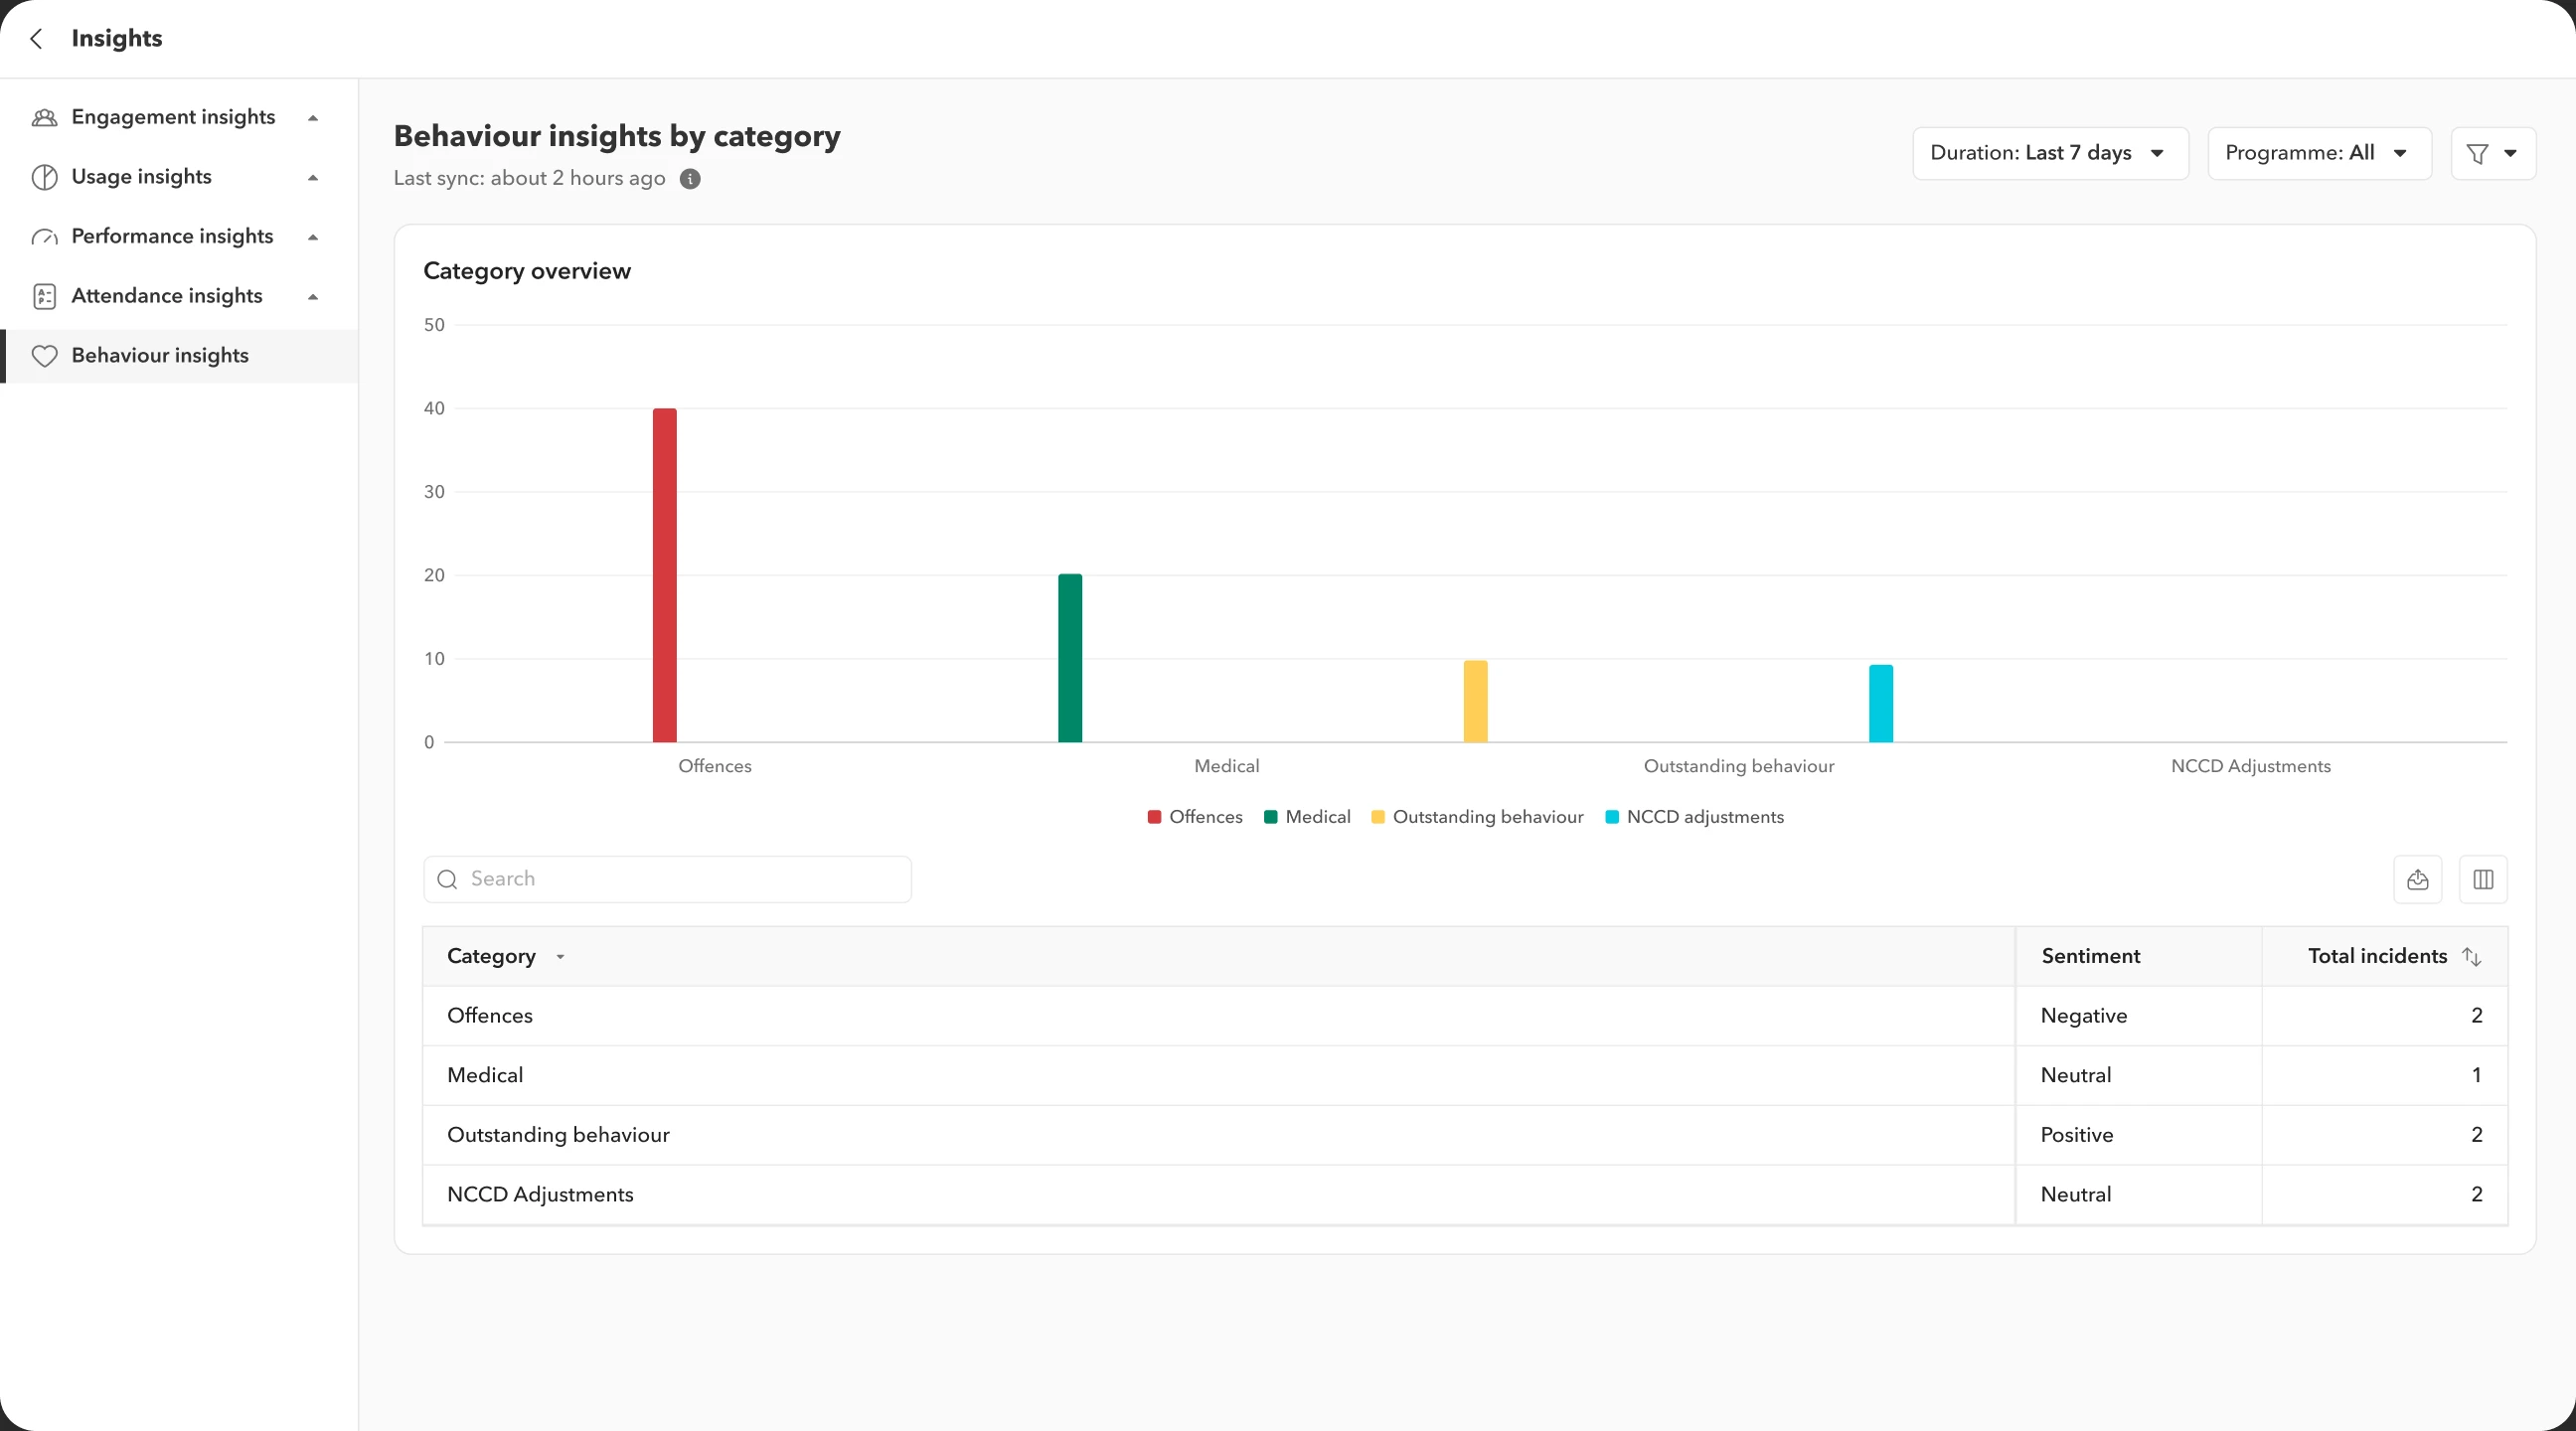This screenshot has height=1431, width=2576.
Task: Select the NCCD Adjustments table row
Action: click(1465, 1195)
